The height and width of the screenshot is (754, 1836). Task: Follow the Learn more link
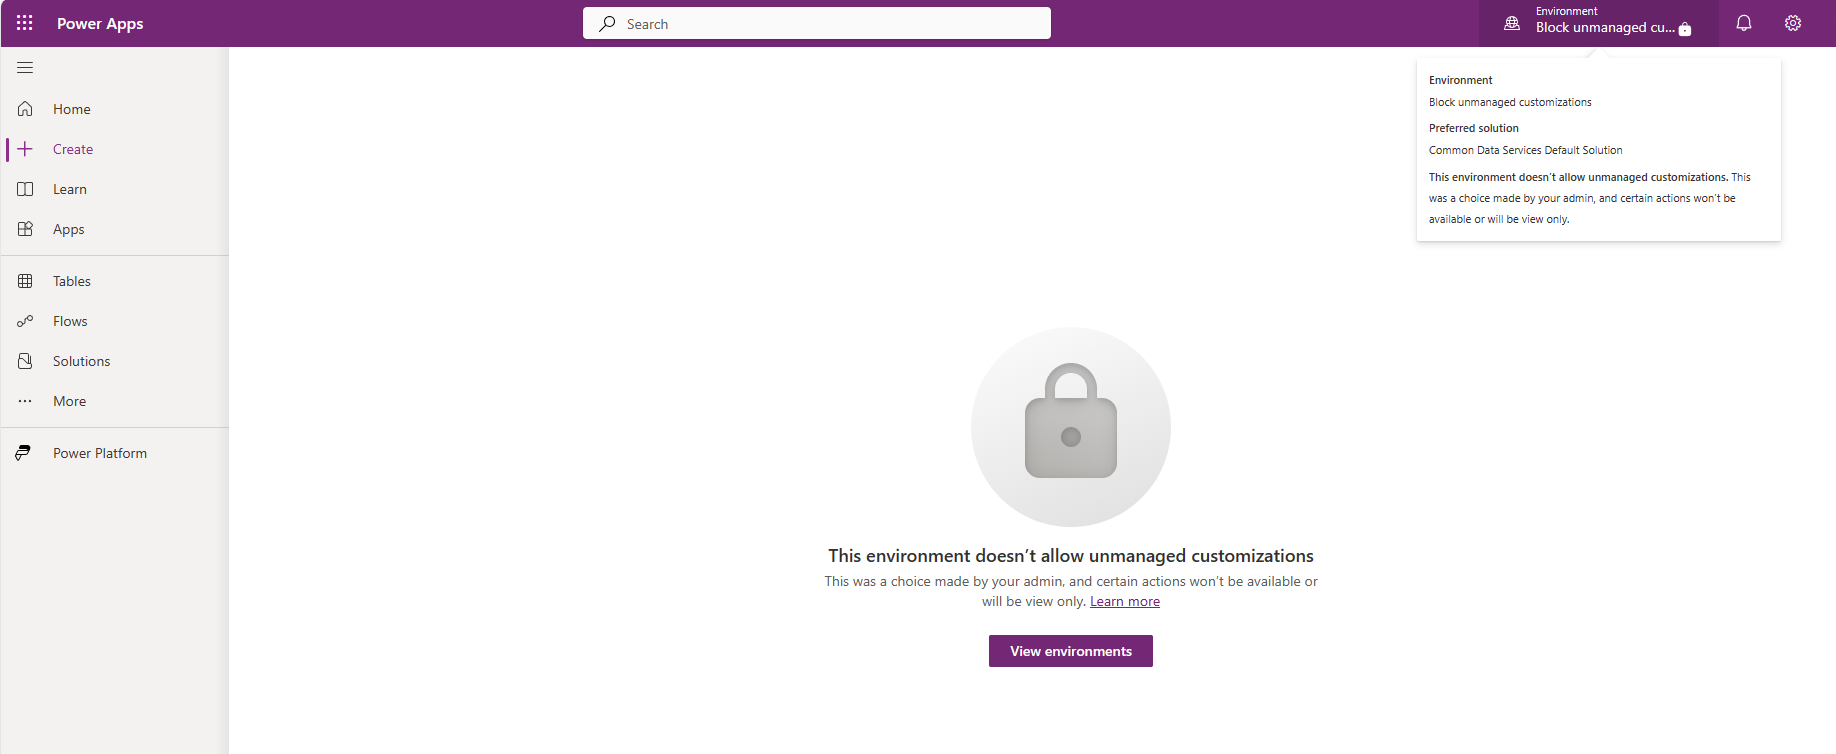(1124, 601)
